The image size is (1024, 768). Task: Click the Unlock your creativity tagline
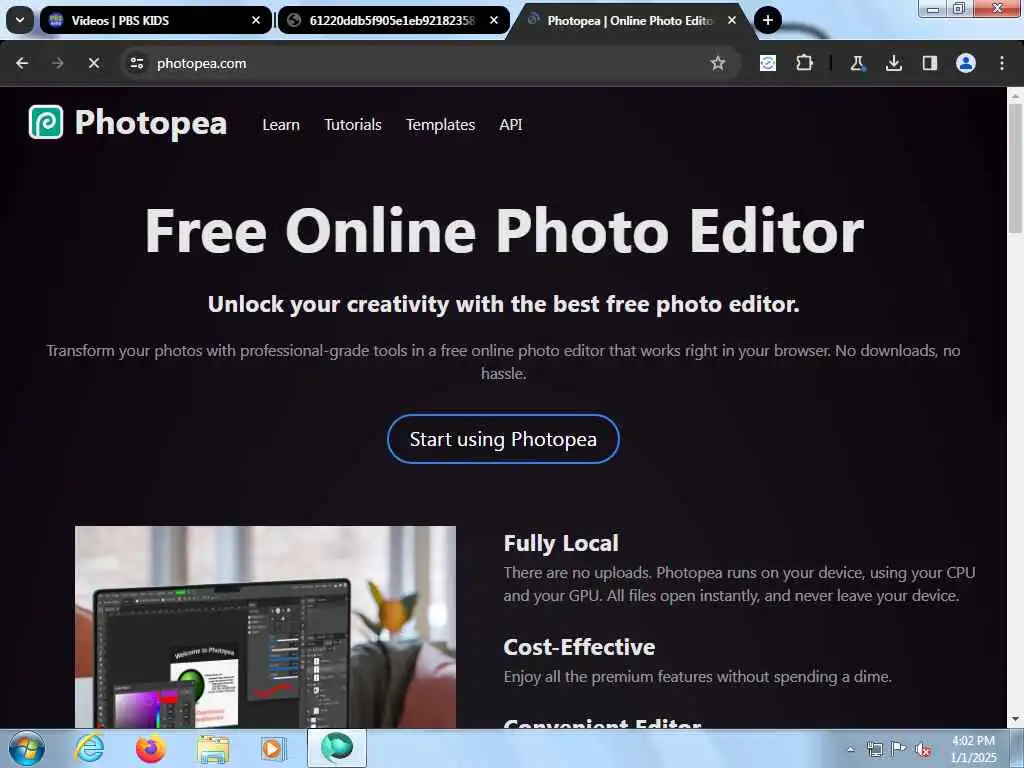click(504, 304)
